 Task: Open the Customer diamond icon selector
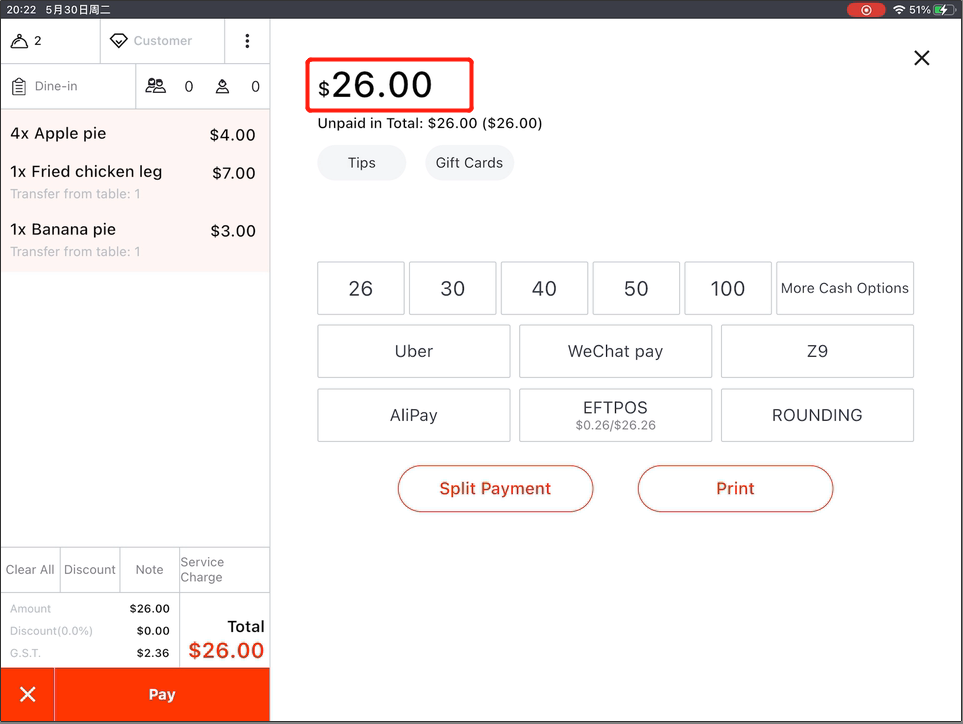(x=119, y=41)
